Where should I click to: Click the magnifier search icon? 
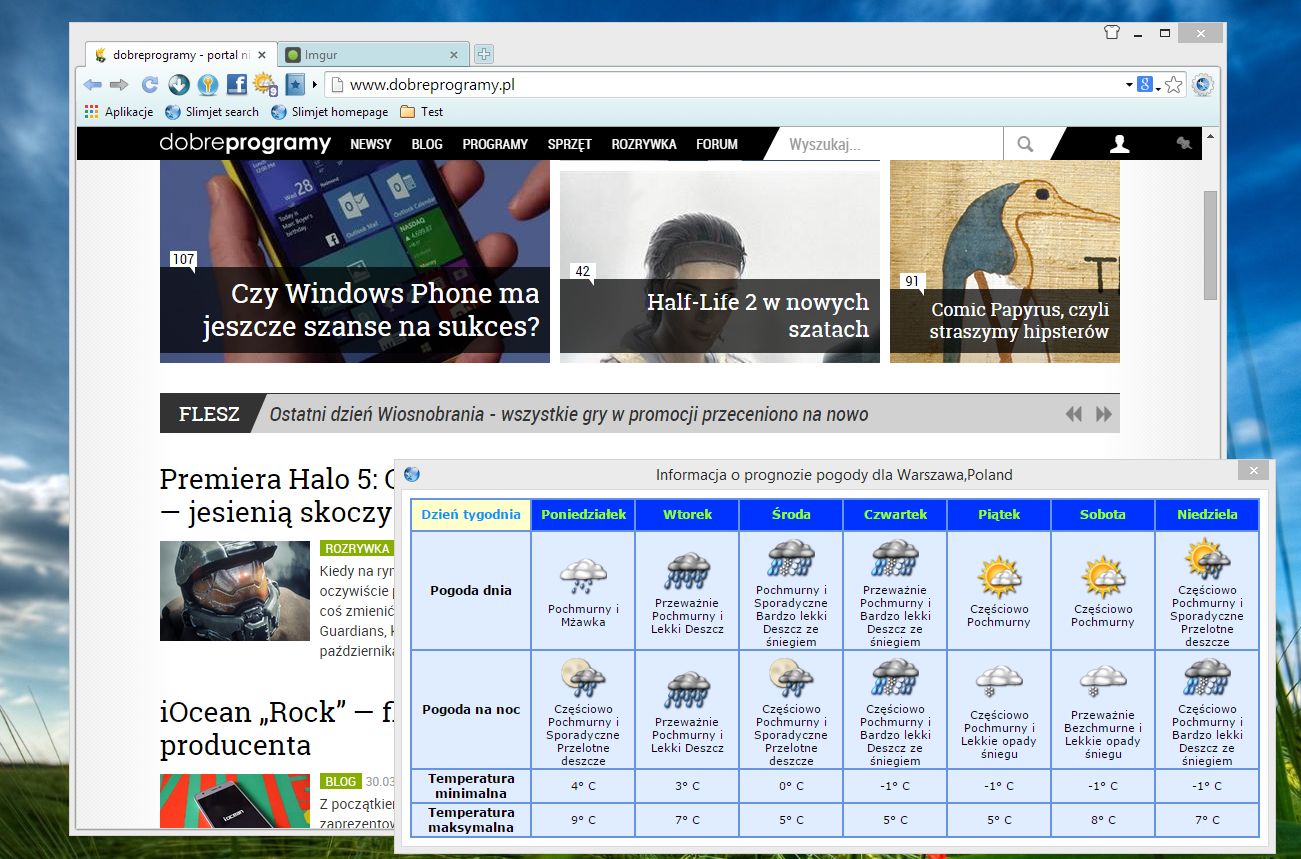click(1025, 144)
